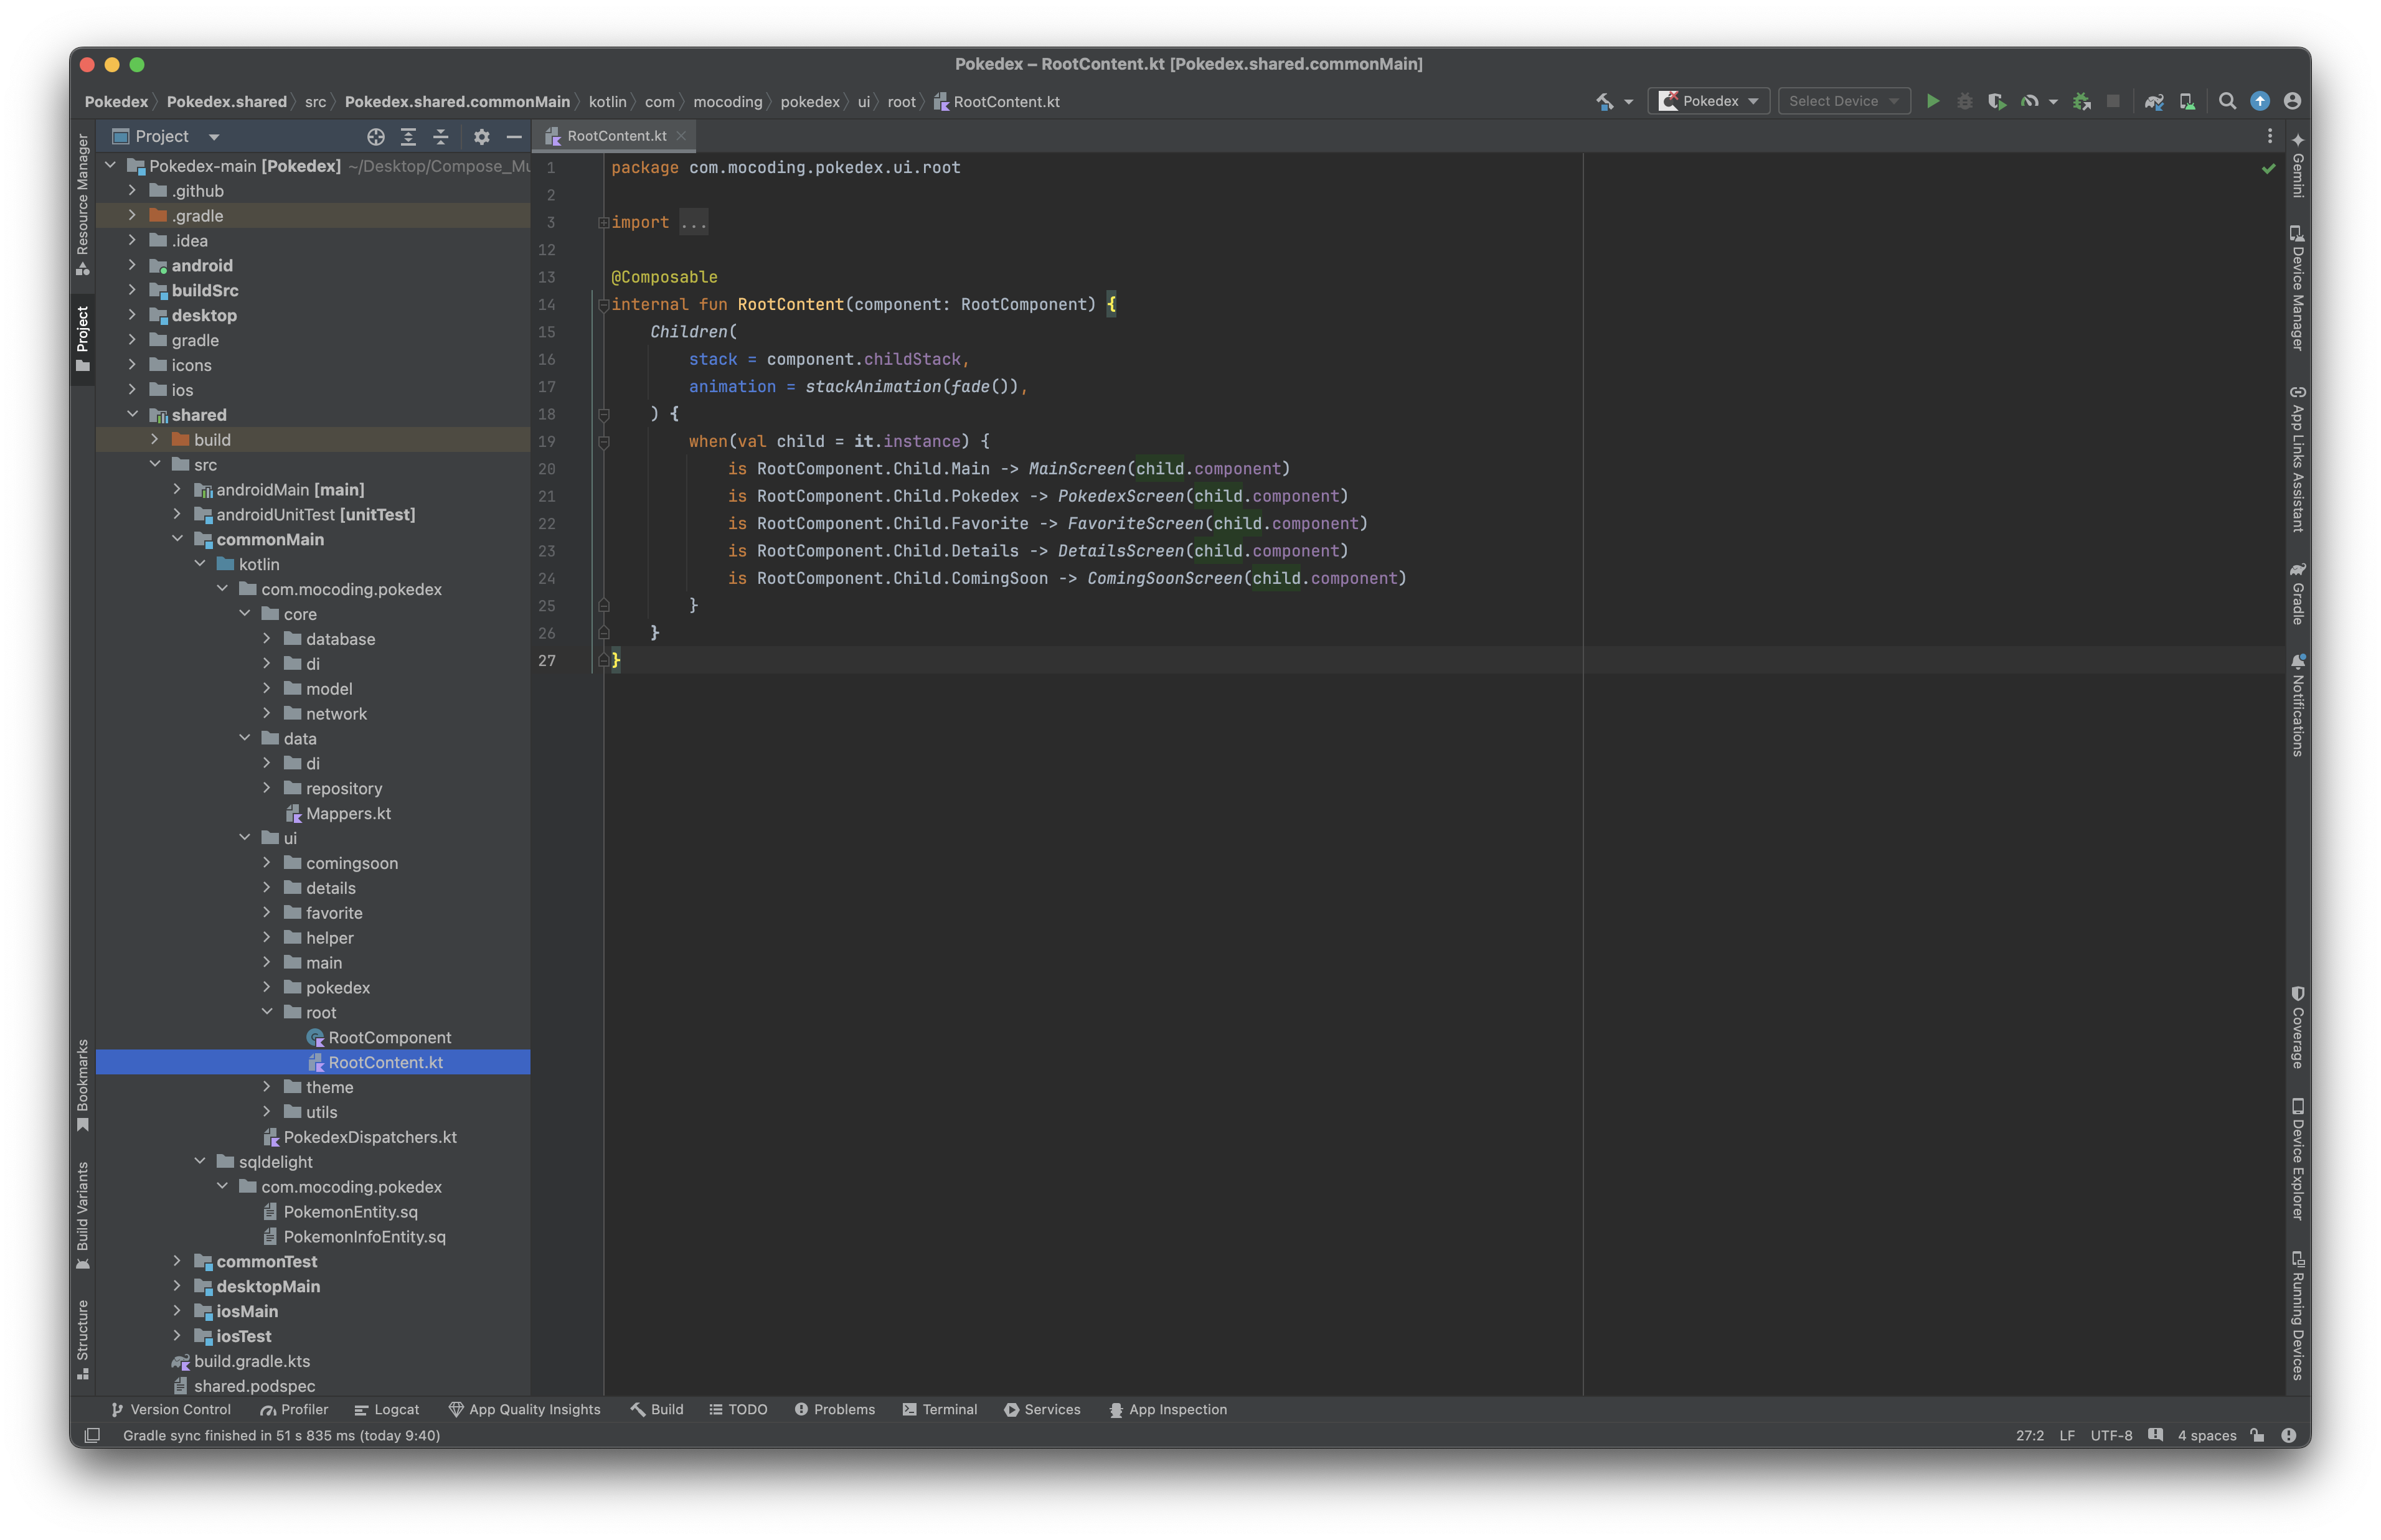Click Select Opened File target icon
The height and width of the screenshot is (1540, 2381).
pyautogui.click(x=376, y=137)
